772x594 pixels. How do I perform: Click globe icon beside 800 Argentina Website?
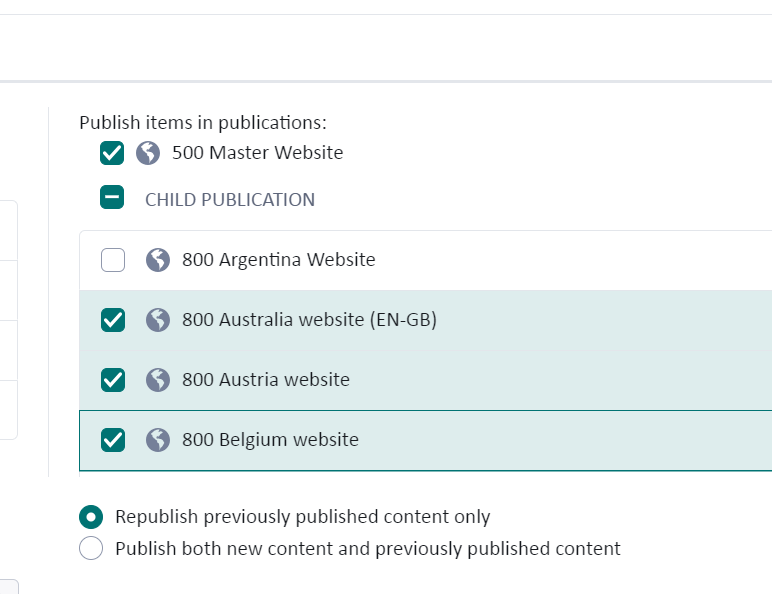(158, 260)
